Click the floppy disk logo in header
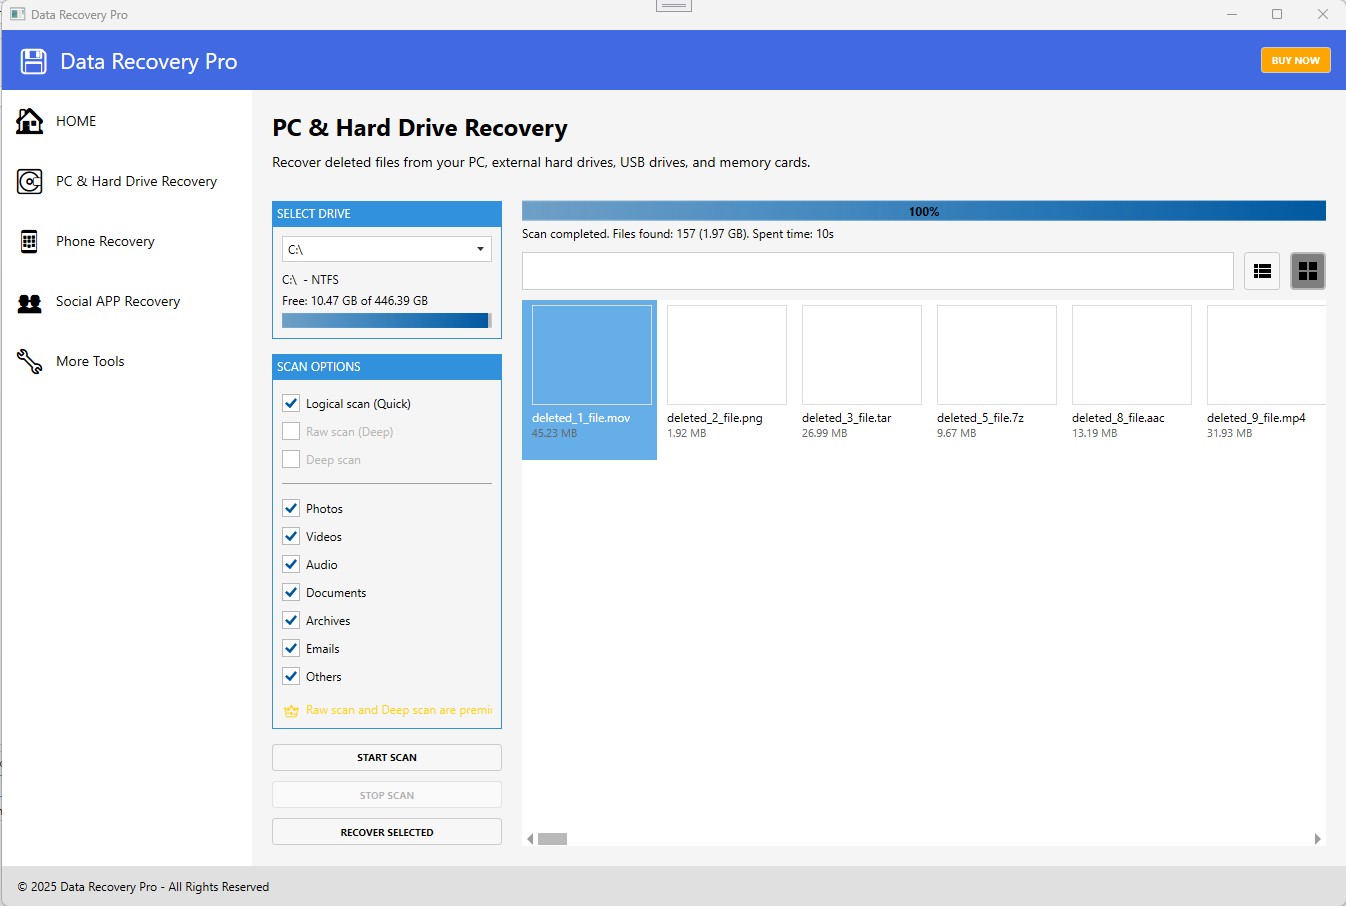Screen dimensions: 1346x906 [34, 61]
